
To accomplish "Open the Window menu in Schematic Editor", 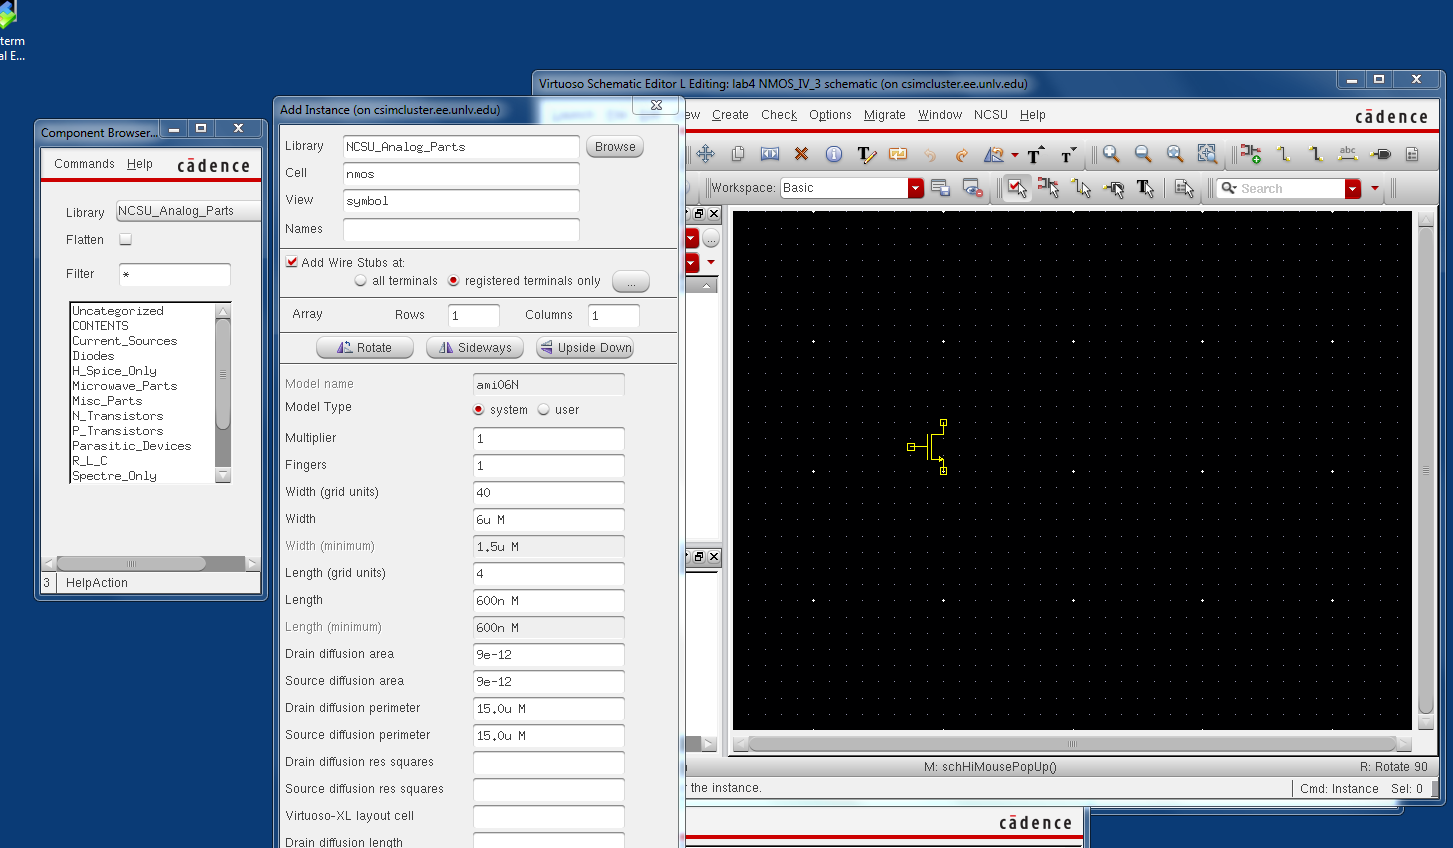I will click(940, 115).
